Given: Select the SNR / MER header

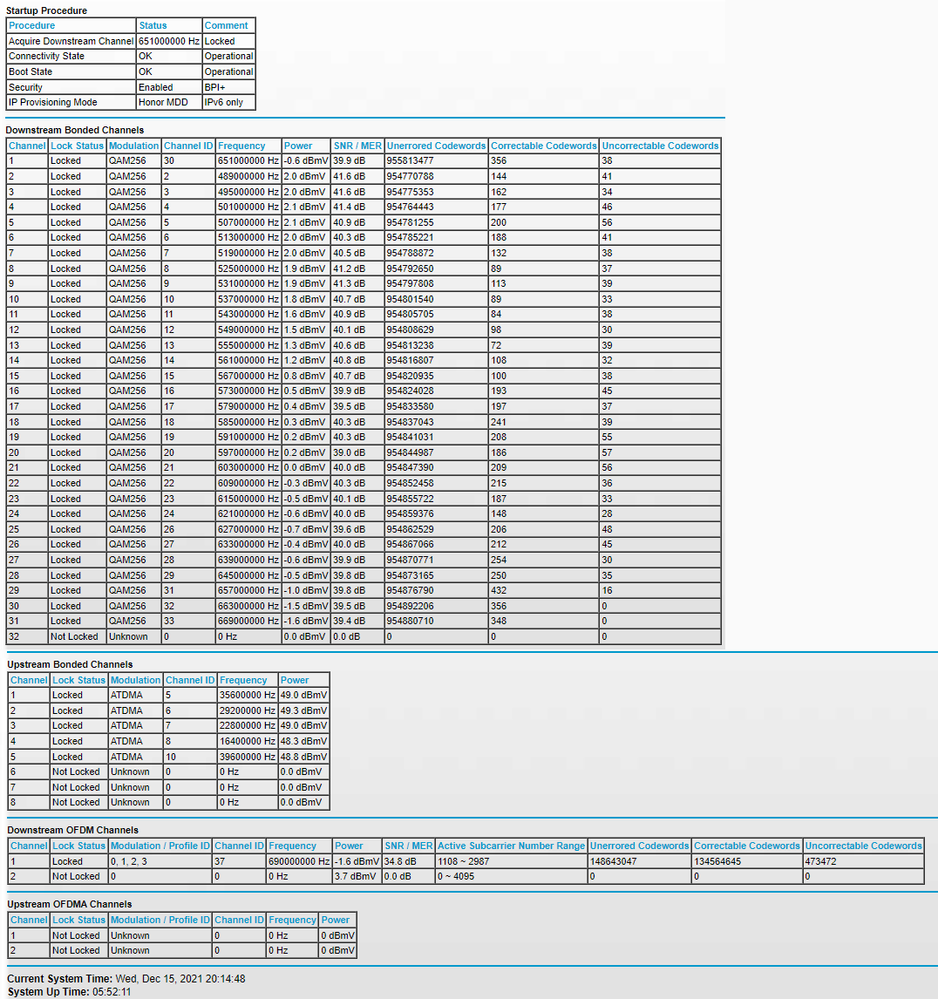Looking at the screenshot, I should point(357,145).
